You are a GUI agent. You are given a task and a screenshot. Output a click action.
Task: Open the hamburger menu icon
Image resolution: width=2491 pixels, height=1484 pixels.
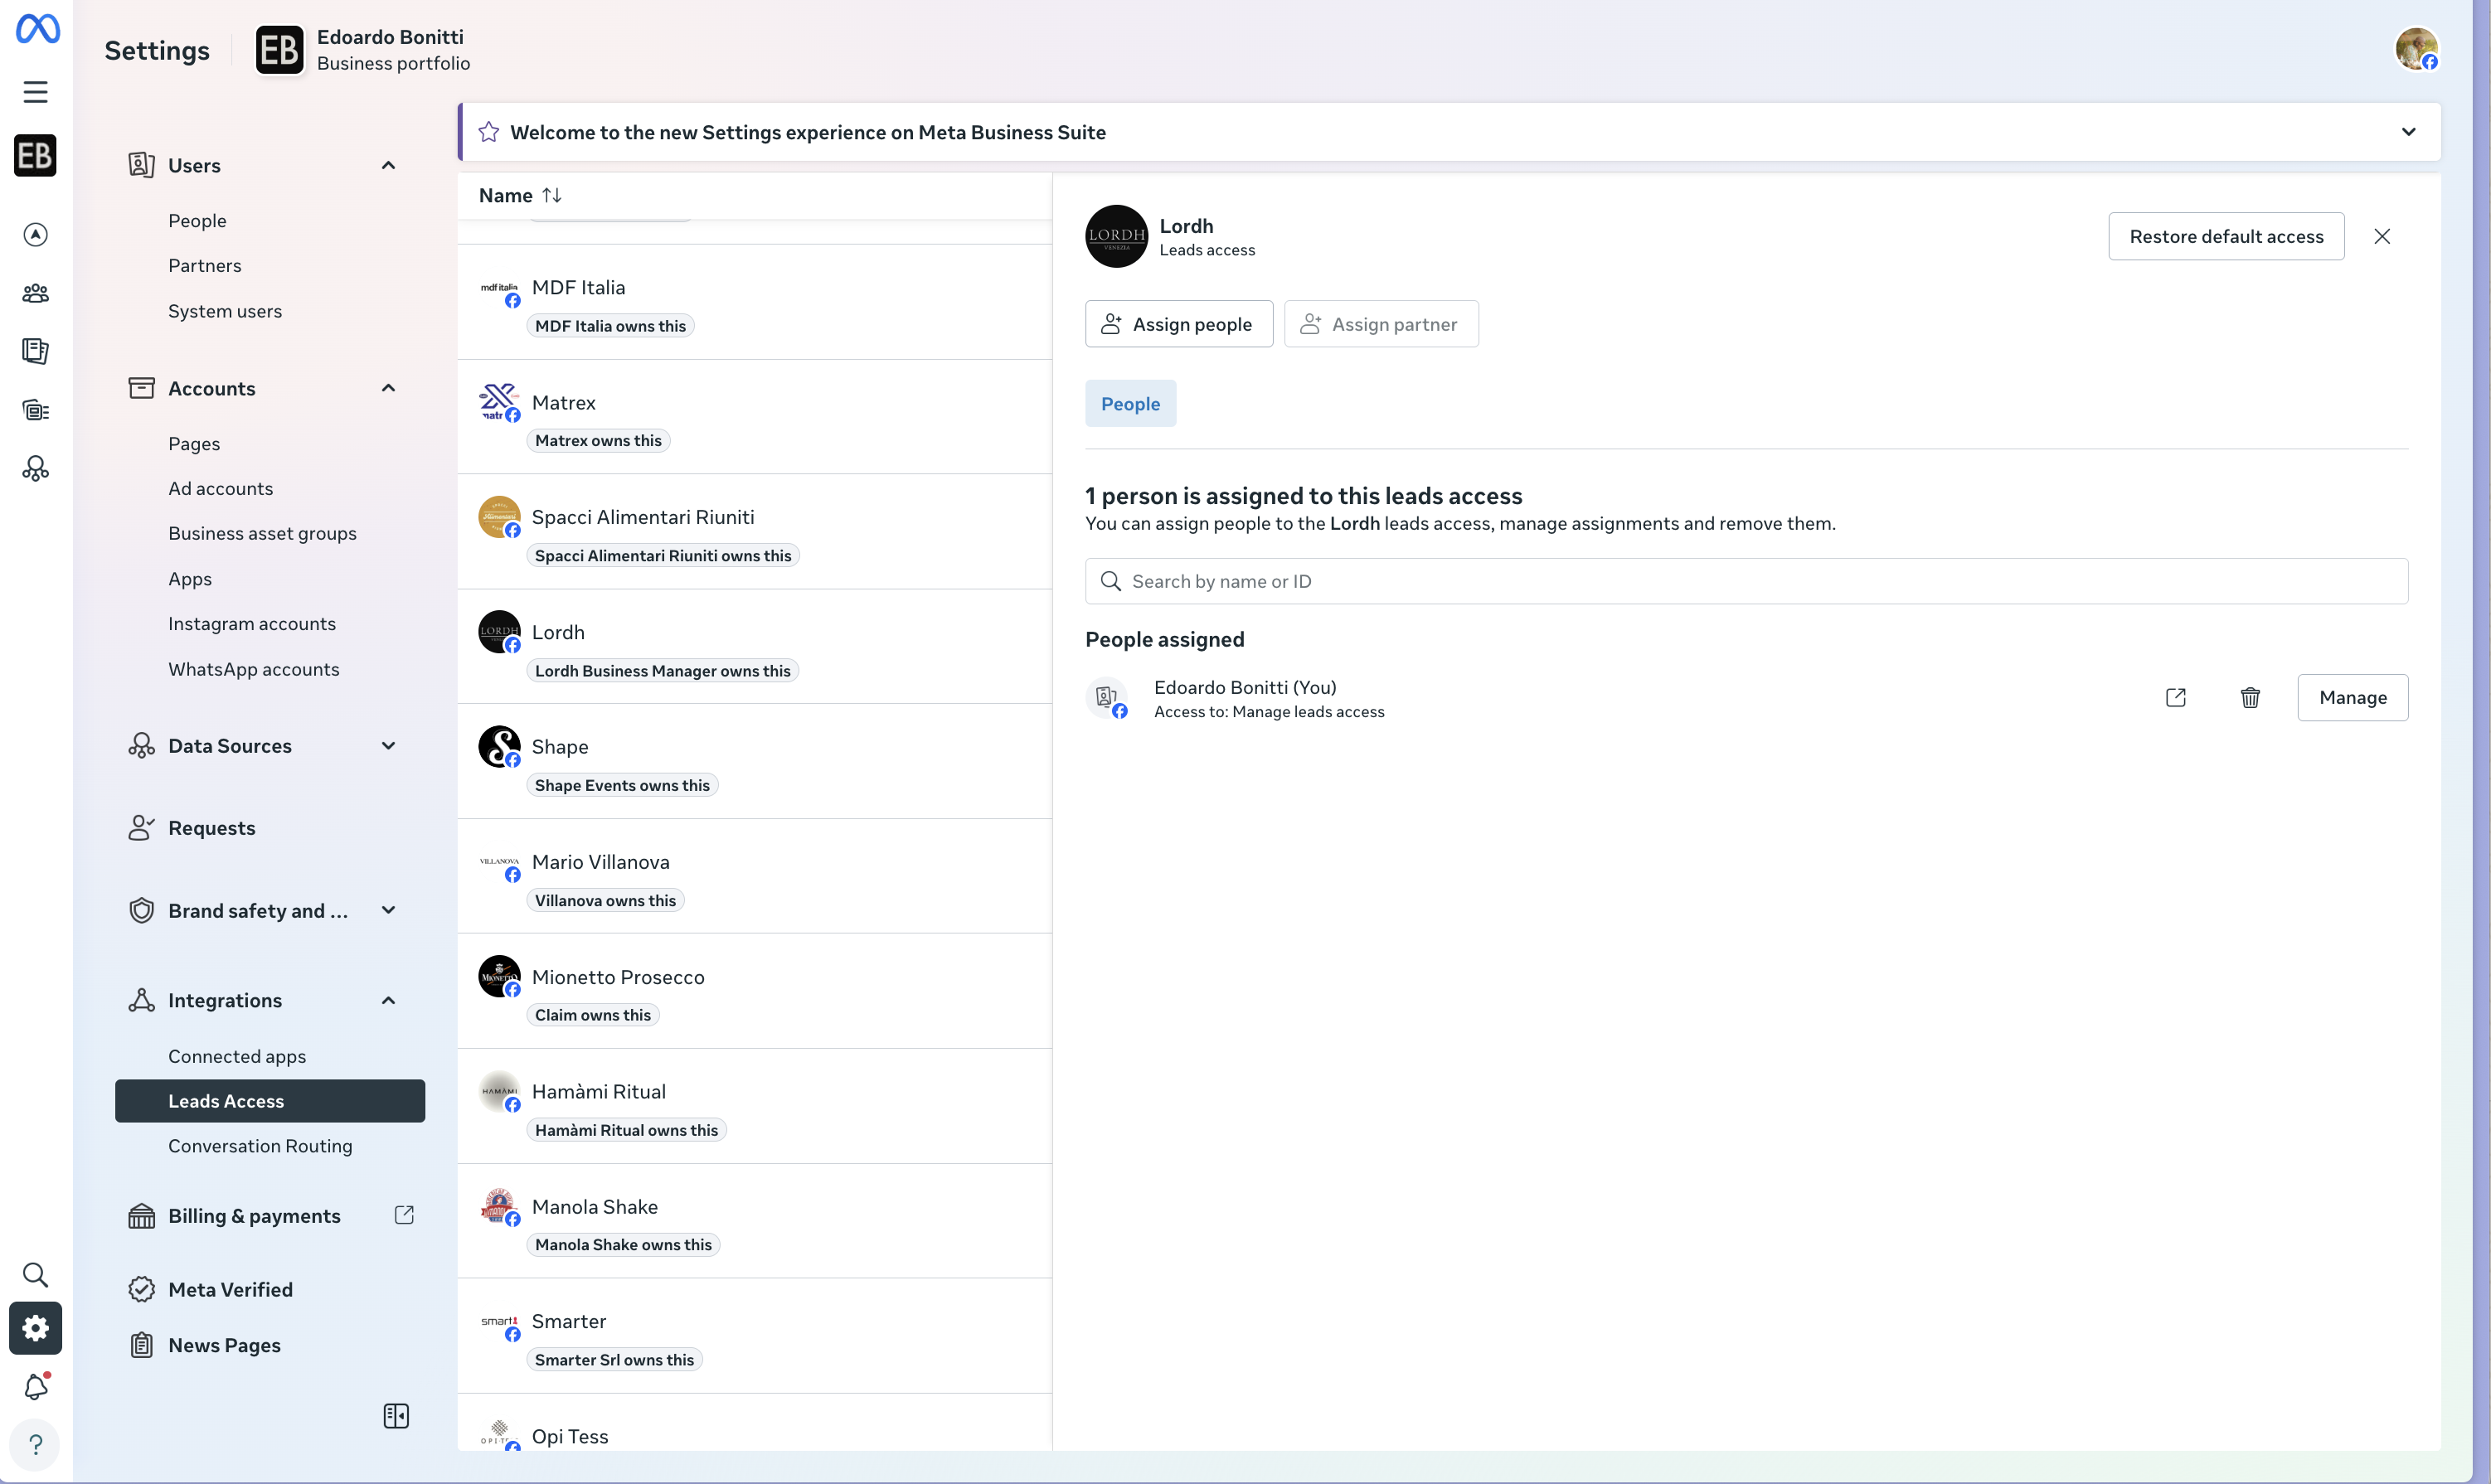click(36, 92)
